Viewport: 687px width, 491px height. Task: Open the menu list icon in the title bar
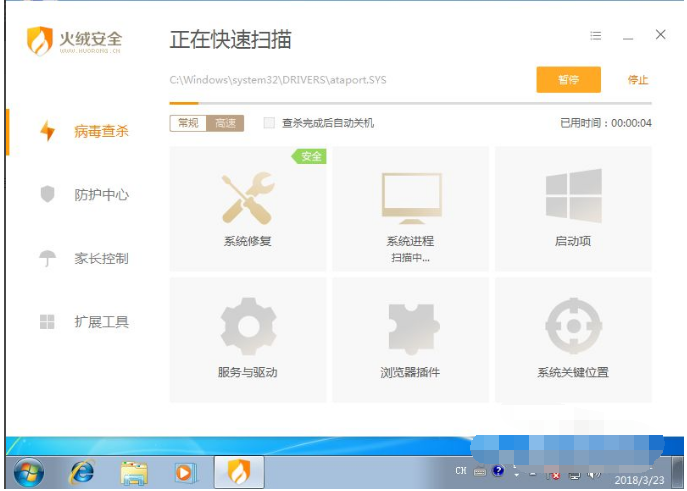click(595, 35)
